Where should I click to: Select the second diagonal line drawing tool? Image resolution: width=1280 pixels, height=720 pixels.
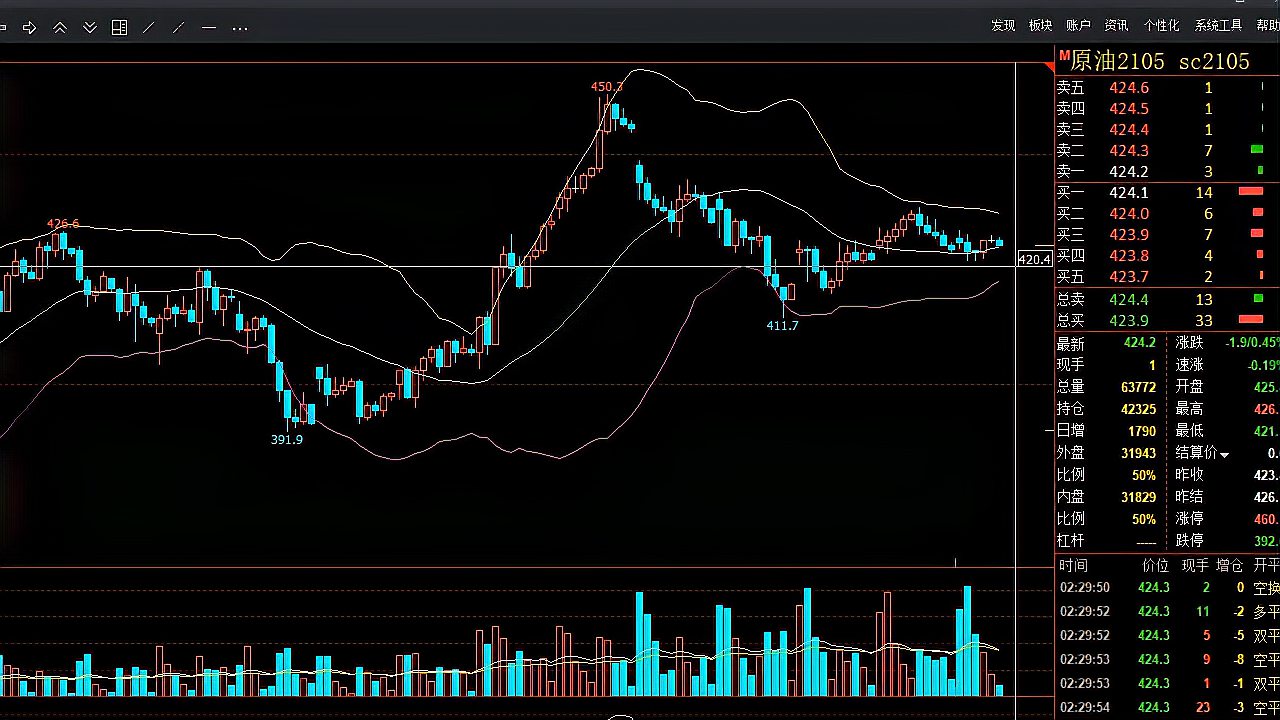179,28
